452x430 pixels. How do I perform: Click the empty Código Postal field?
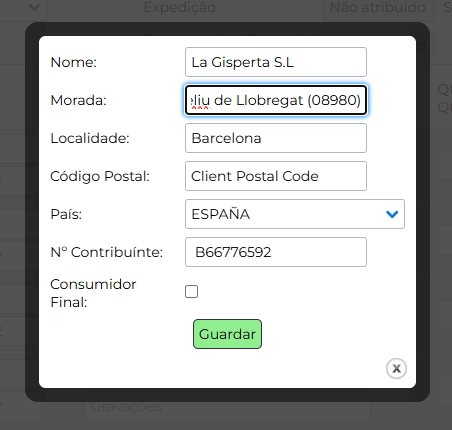click(x=276, y=176)
